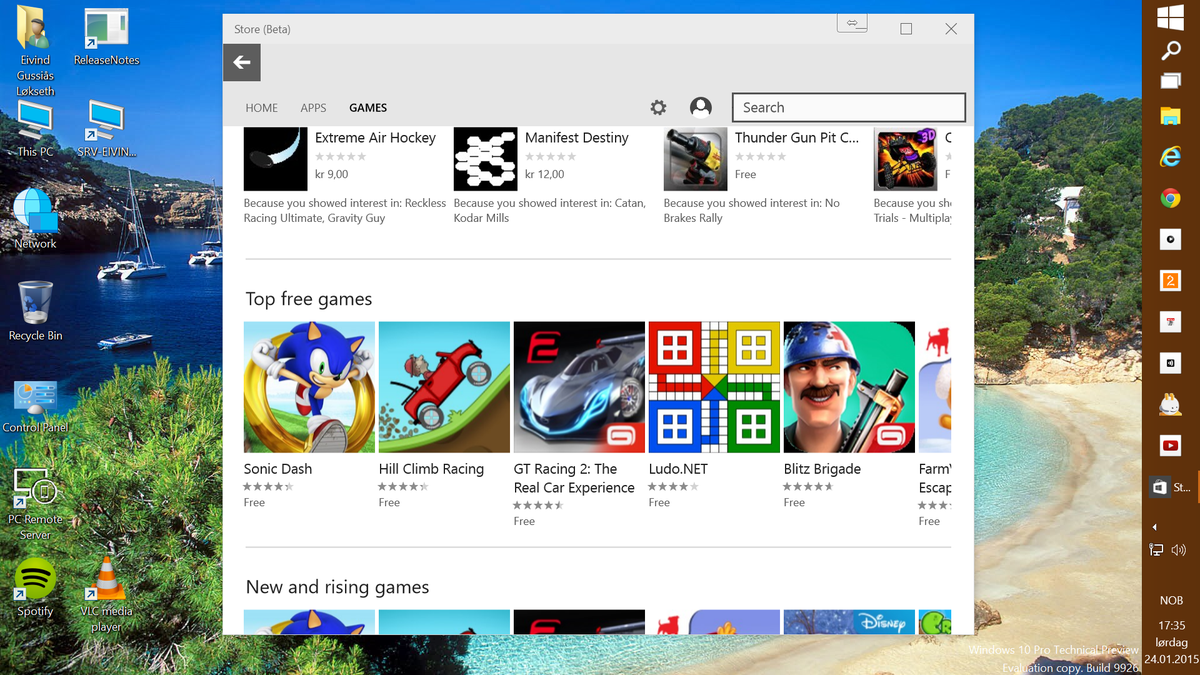Screen dimensions: 1200x675
Task: Click Thunder Gun Pit C... title
Action: coord(797,138)
